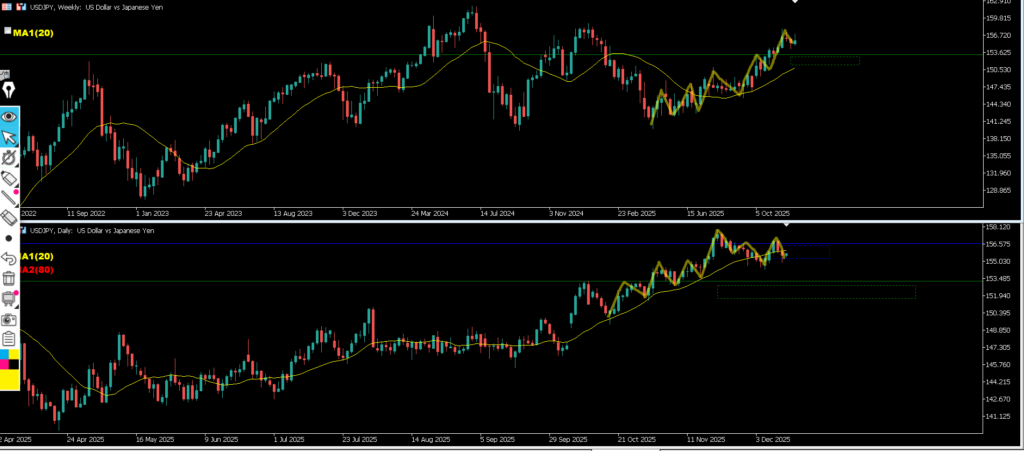The height and width of the screenshot is (451, 1024).
Task: Click the chart icon beside USDJPY Daily title
Action: tap(24, 231)
